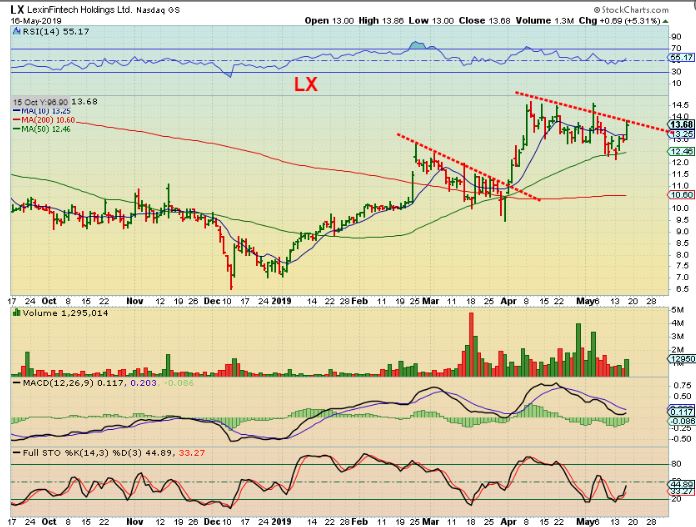The image size is (696, 527).
Task: Click Dec on the bottom date axis
Action: [212, 521]
